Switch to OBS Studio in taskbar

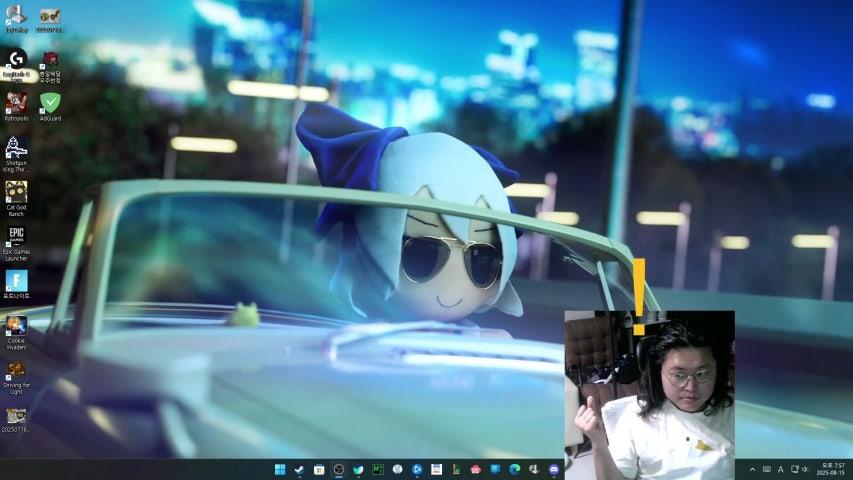pyautogui.click(x=338, y=469)
